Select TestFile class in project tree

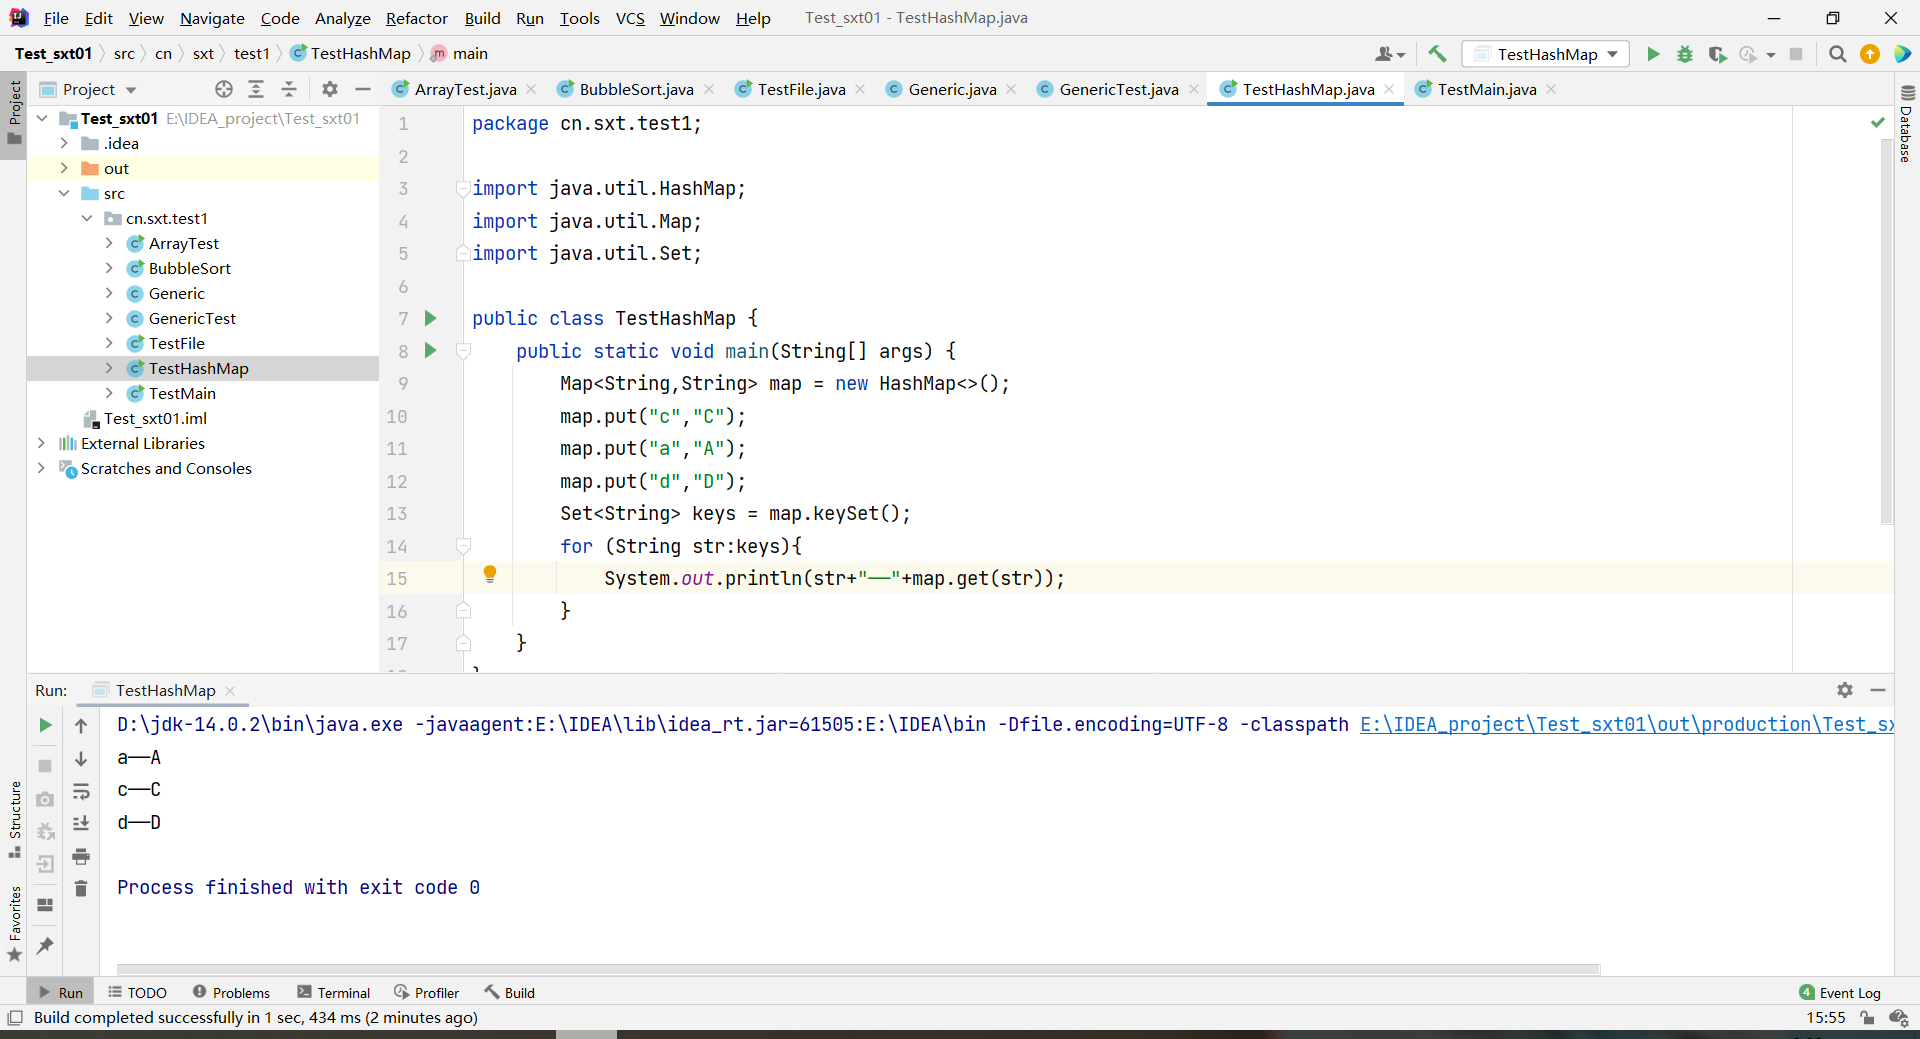coord(176,343)
